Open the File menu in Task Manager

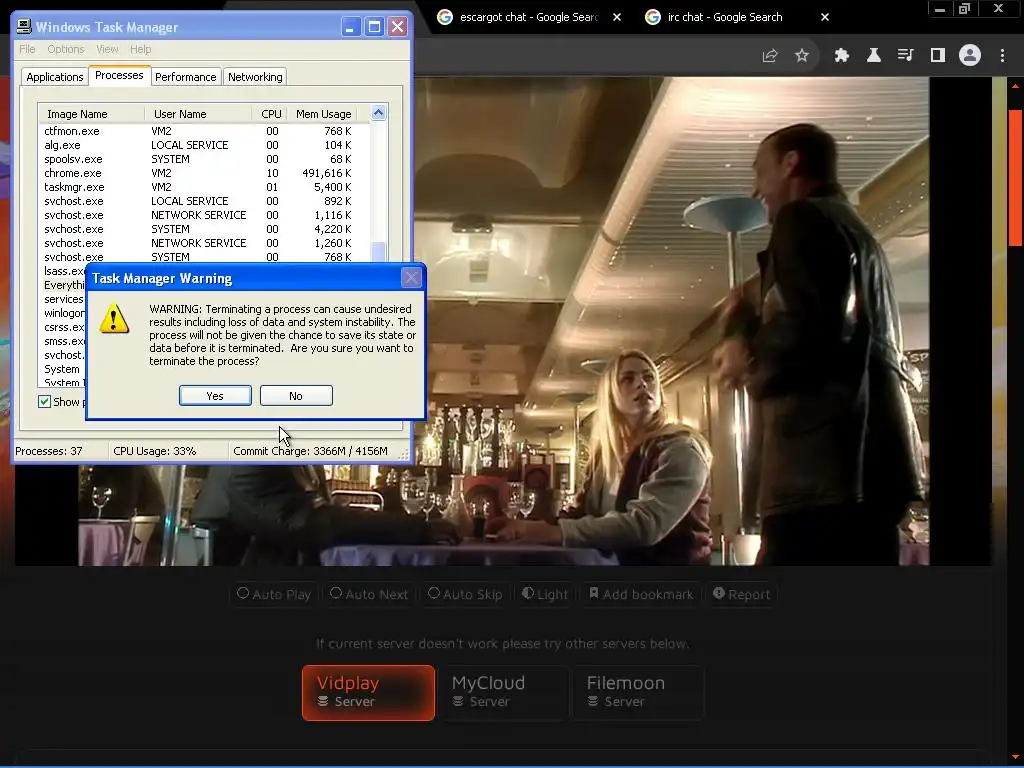[27, 50]
